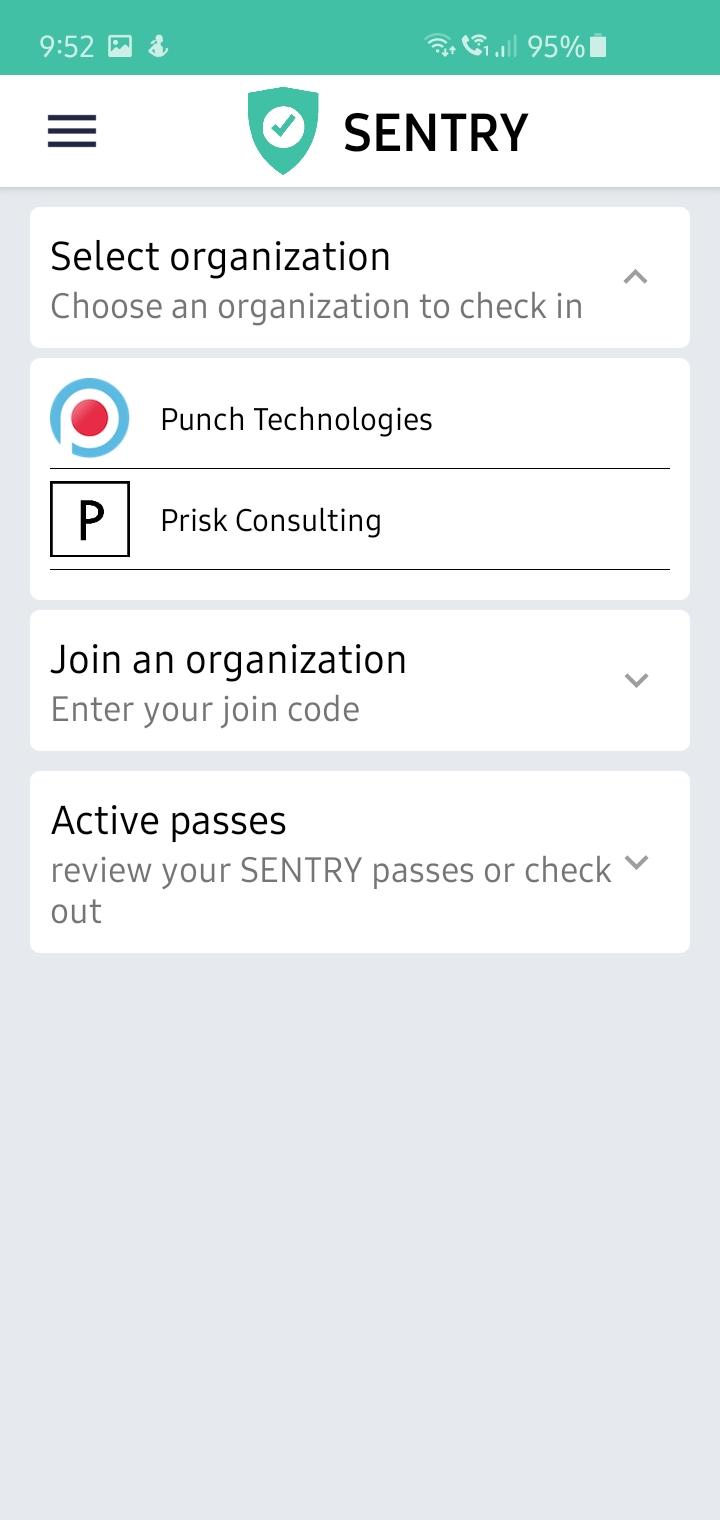Tap the 9:52 clock in status bar

click(x=66, y=46)
